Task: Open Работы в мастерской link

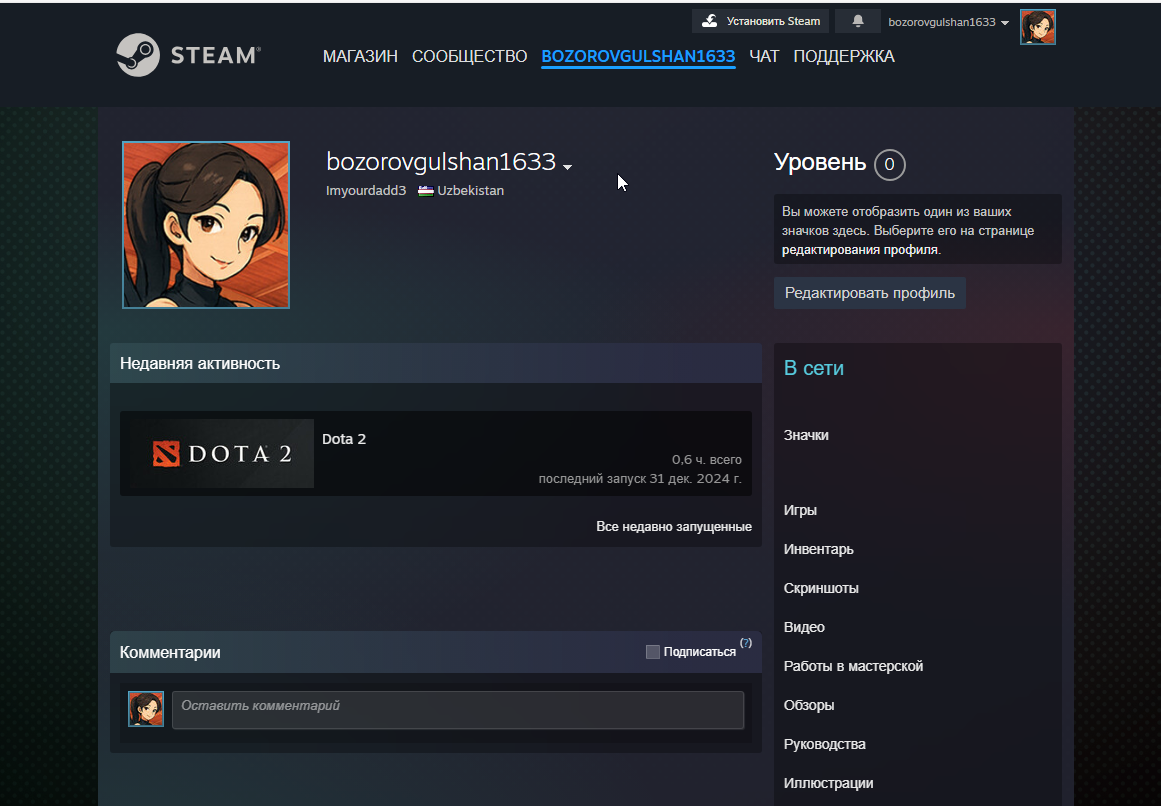Action: 853,666
